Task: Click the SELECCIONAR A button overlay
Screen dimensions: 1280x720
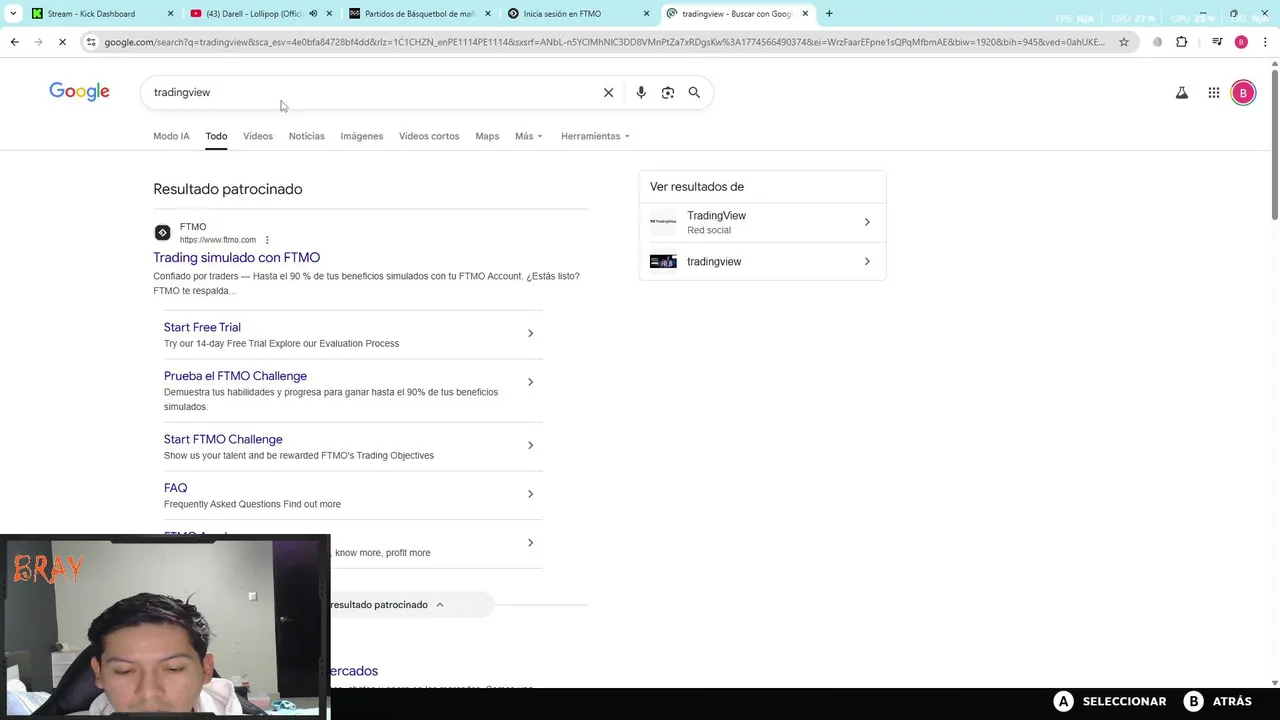Action: [1110, 702]
